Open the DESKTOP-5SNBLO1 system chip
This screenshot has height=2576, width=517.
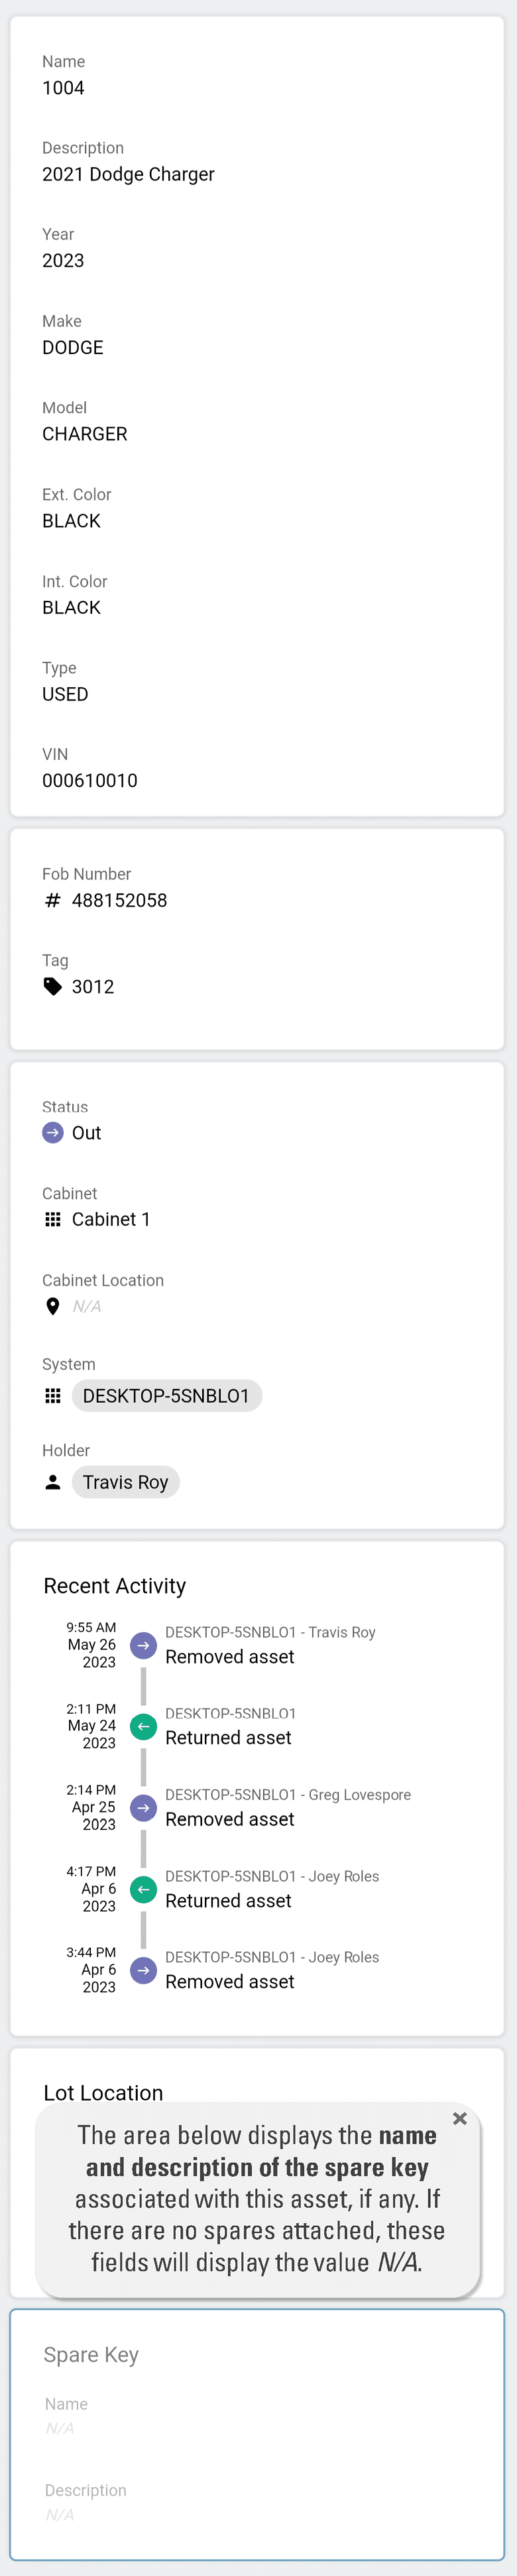(x=166, y=1396)
